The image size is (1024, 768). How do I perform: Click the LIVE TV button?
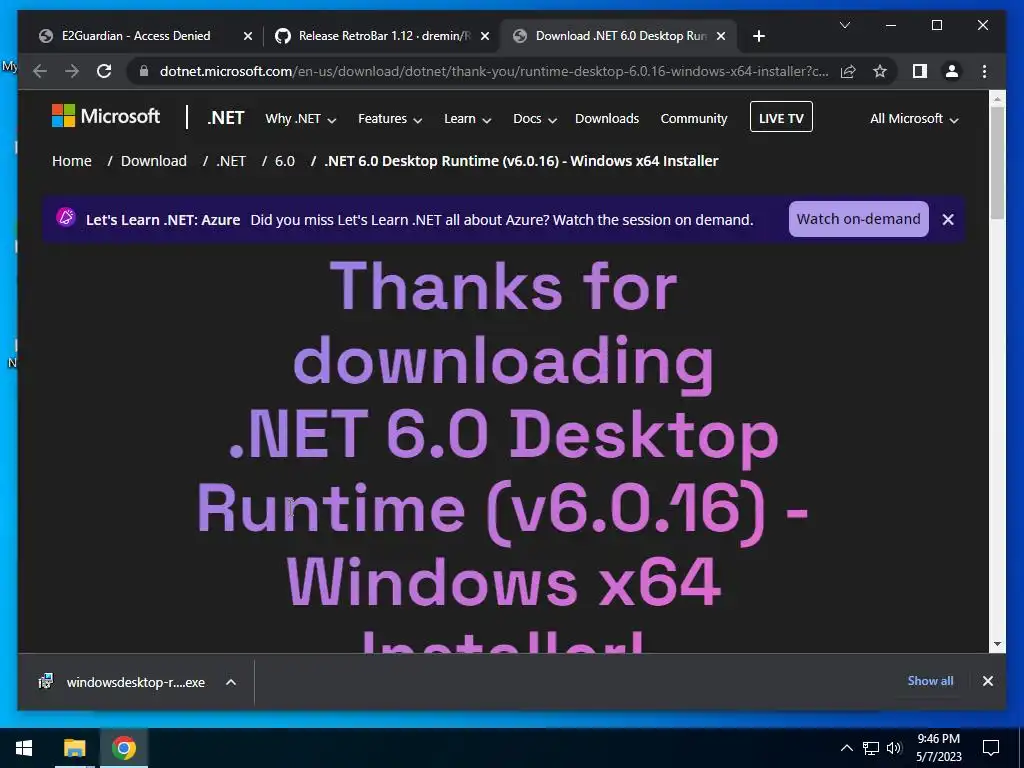point(781,117)
